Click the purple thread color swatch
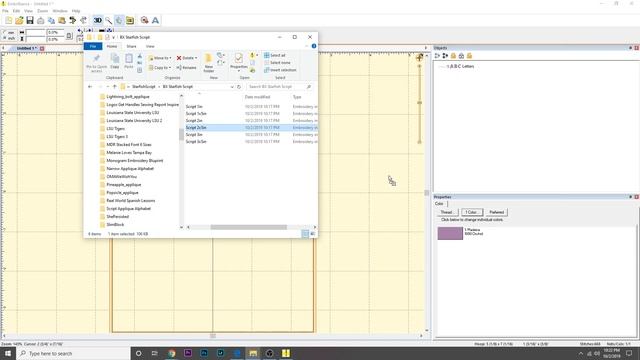Image resolution: width=640 pixels, height=360 pixels. pos(450,233)
